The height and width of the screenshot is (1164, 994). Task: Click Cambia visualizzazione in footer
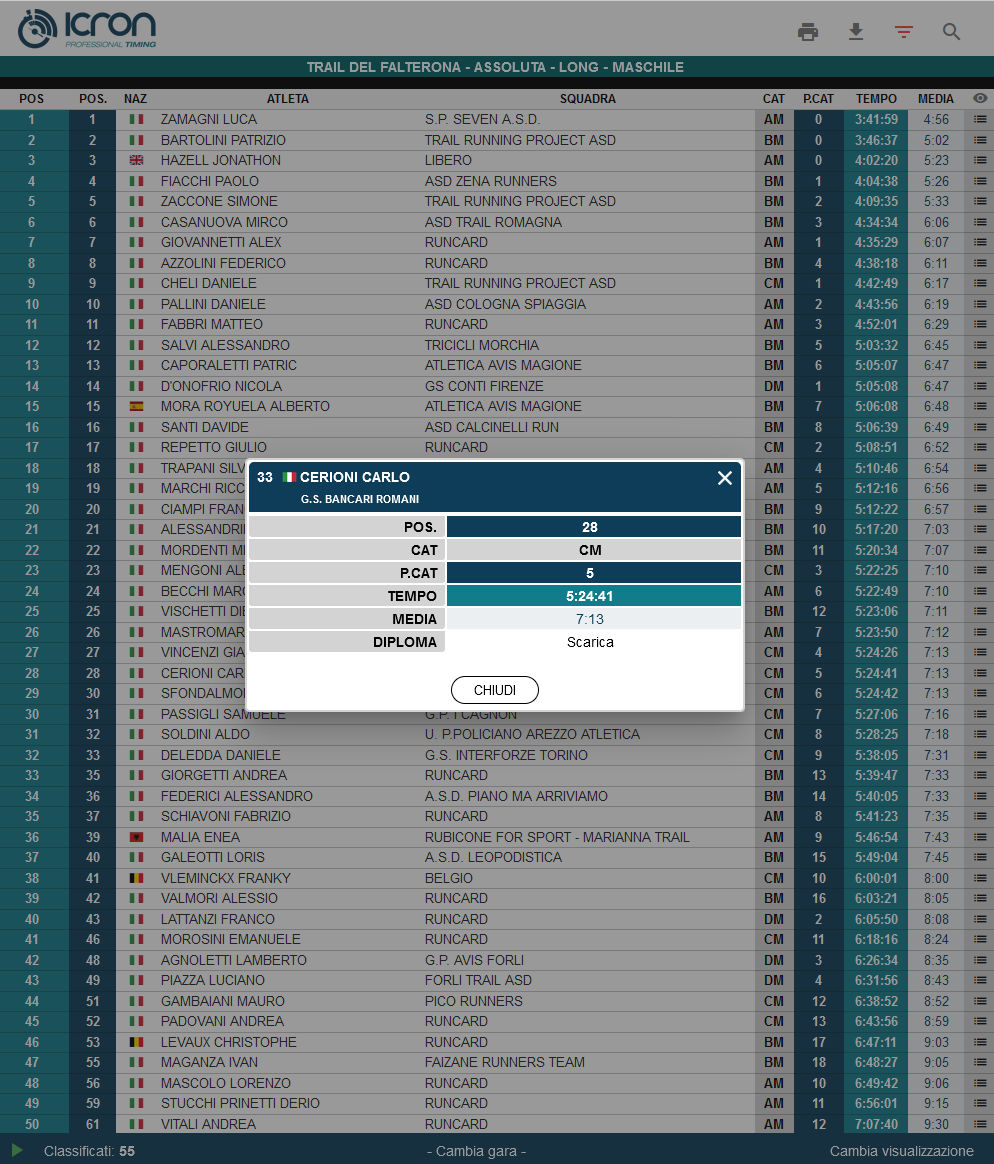[901, 1151]
